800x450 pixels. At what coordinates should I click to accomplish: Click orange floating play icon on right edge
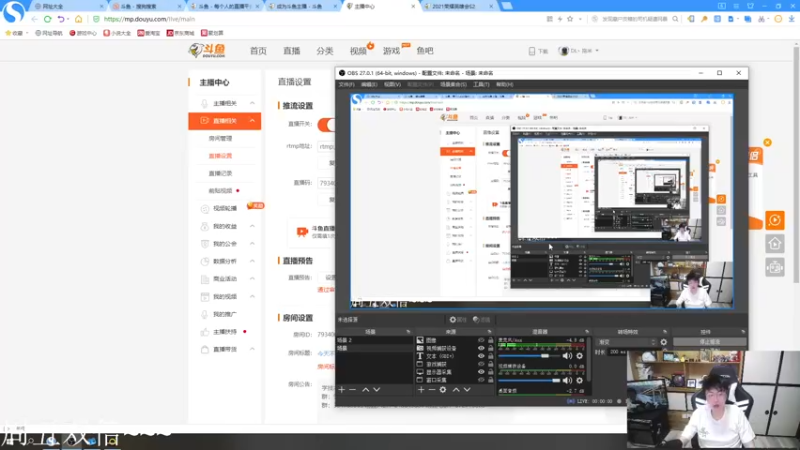[774, 220]
